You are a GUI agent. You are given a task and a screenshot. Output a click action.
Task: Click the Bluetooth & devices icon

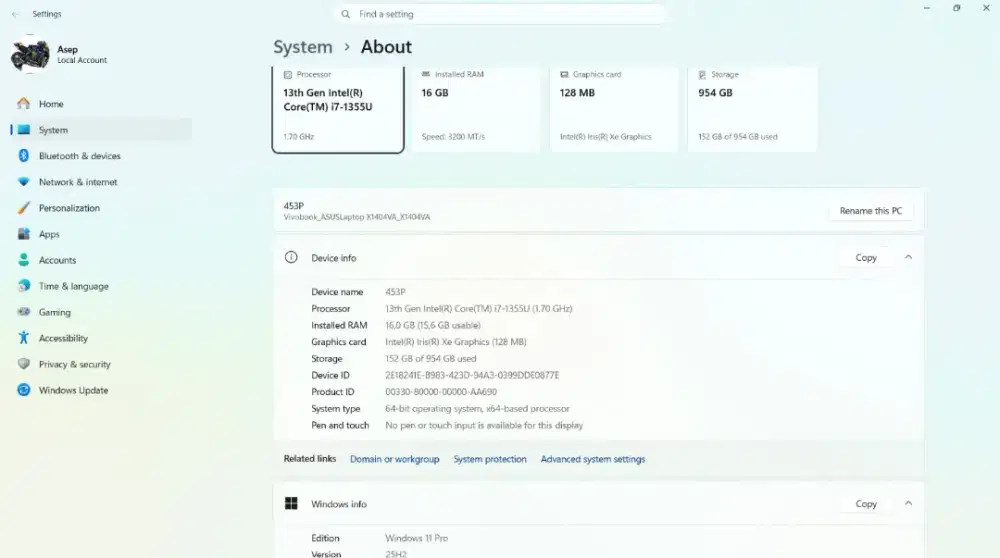point(24,156)
